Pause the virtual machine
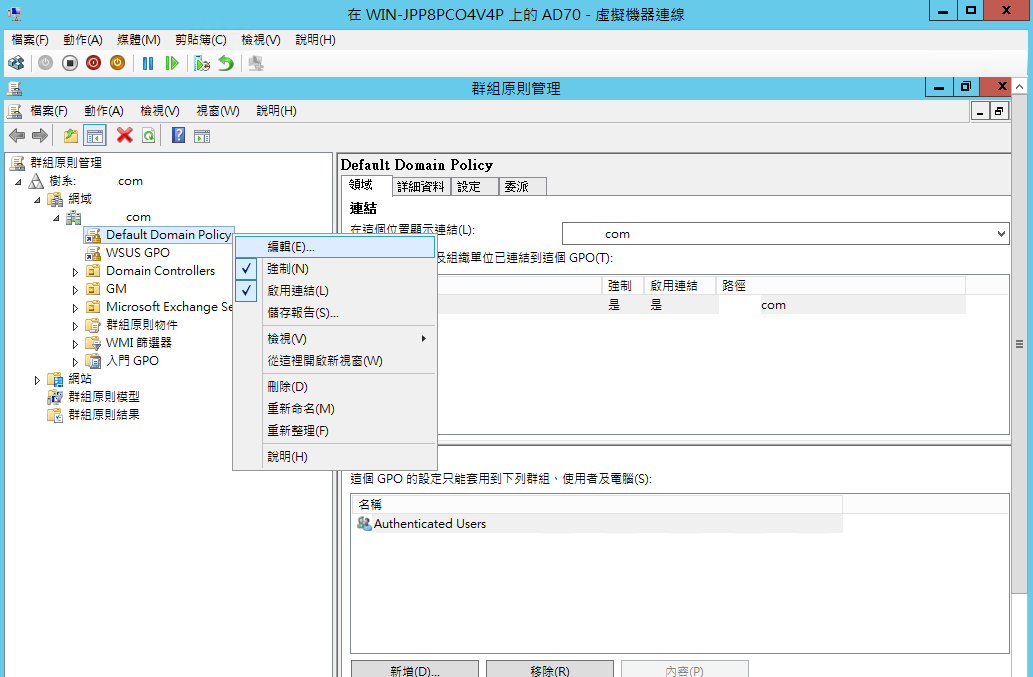1033x677 pixels. tap(148, 63)
